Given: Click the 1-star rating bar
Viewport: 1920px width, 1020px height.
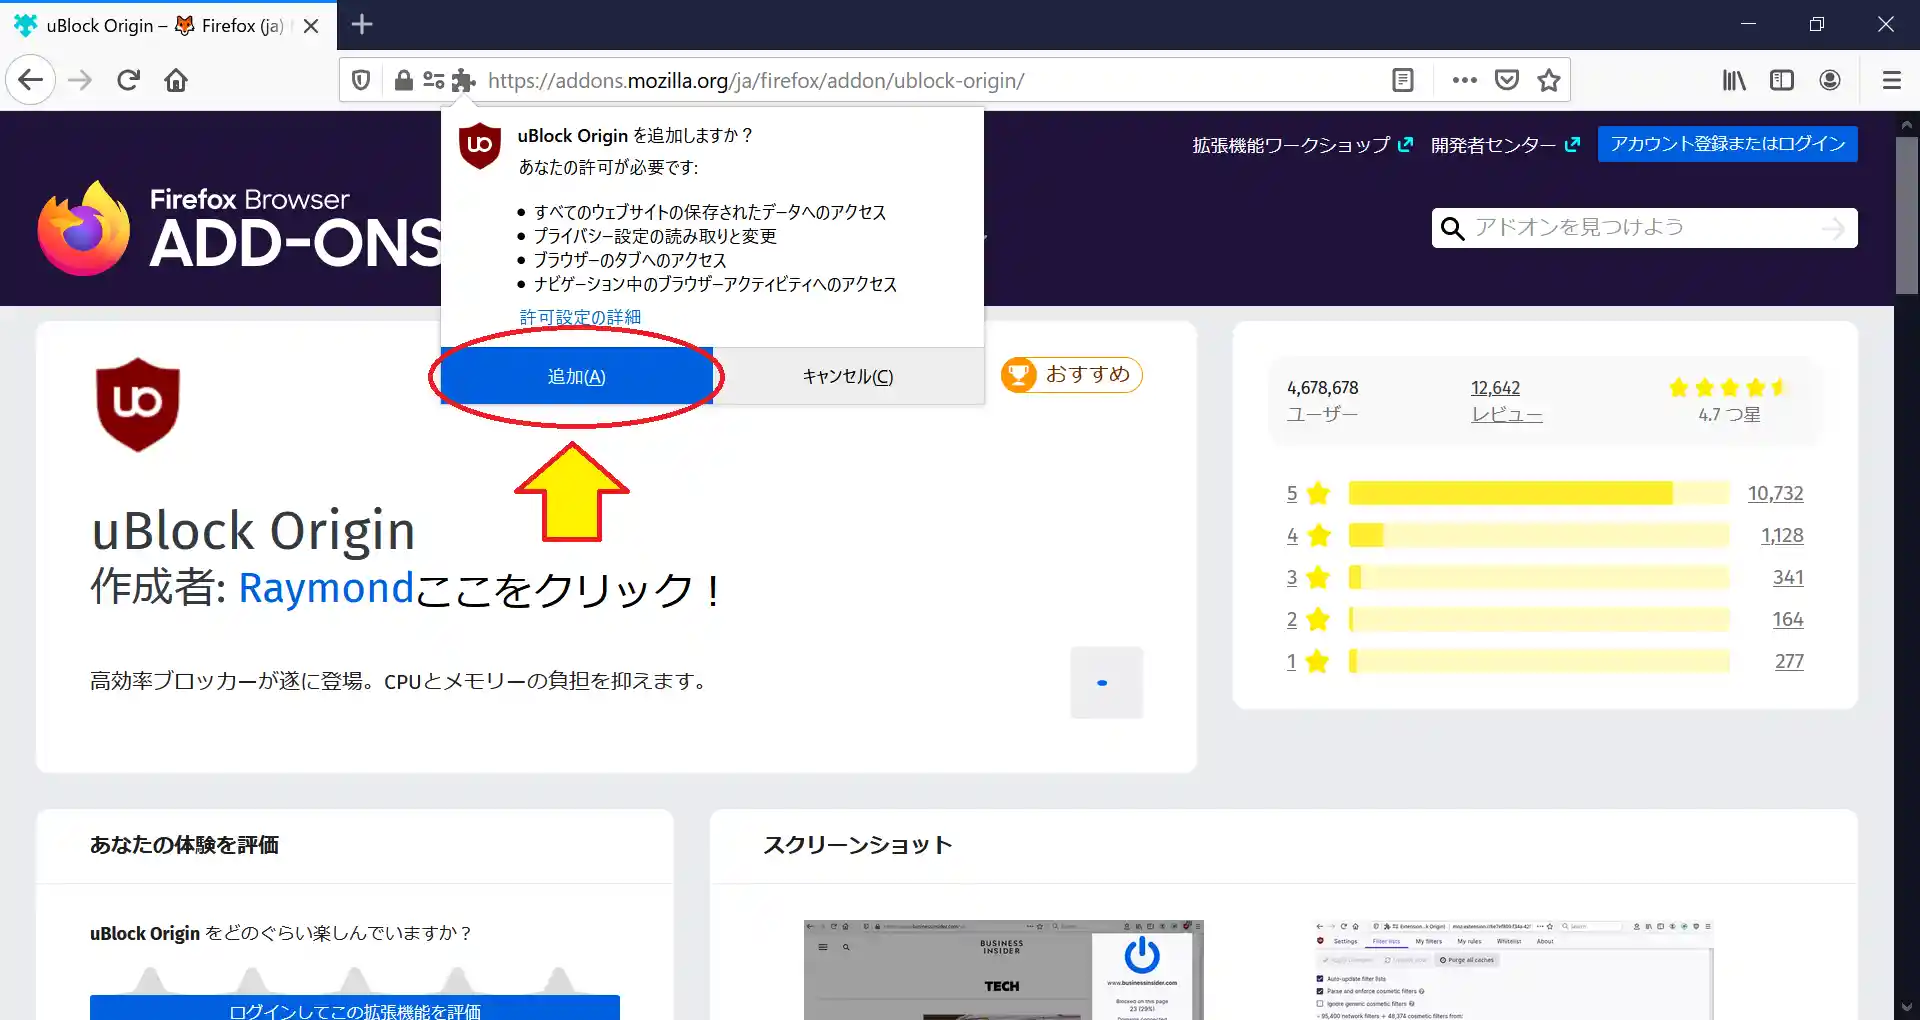Looking at the screenshot, I should [x=1539, y=661].
